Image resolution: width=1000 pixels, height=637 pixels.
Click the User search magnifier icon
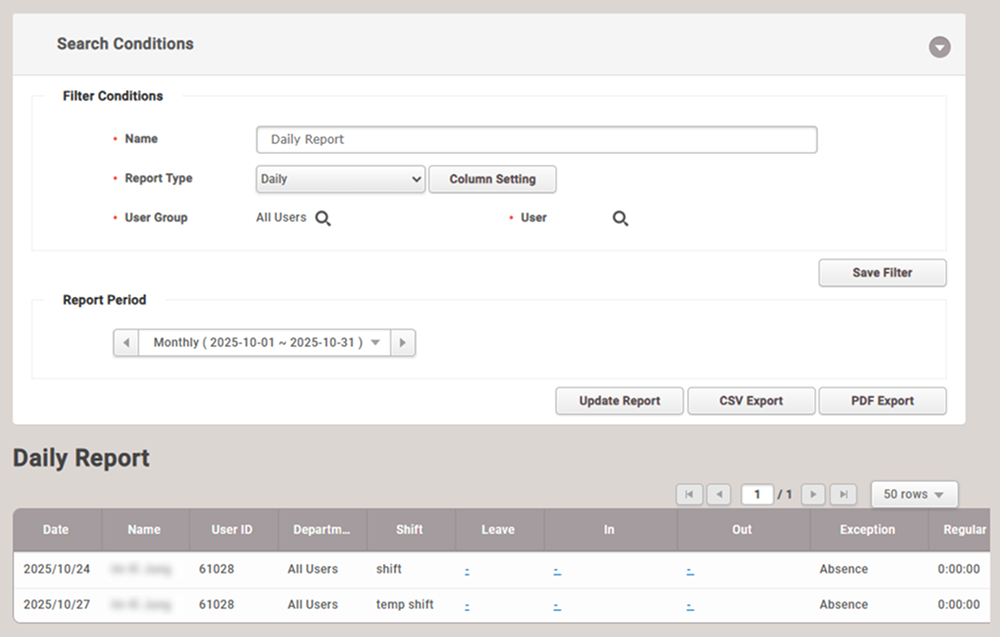point(620,219)
